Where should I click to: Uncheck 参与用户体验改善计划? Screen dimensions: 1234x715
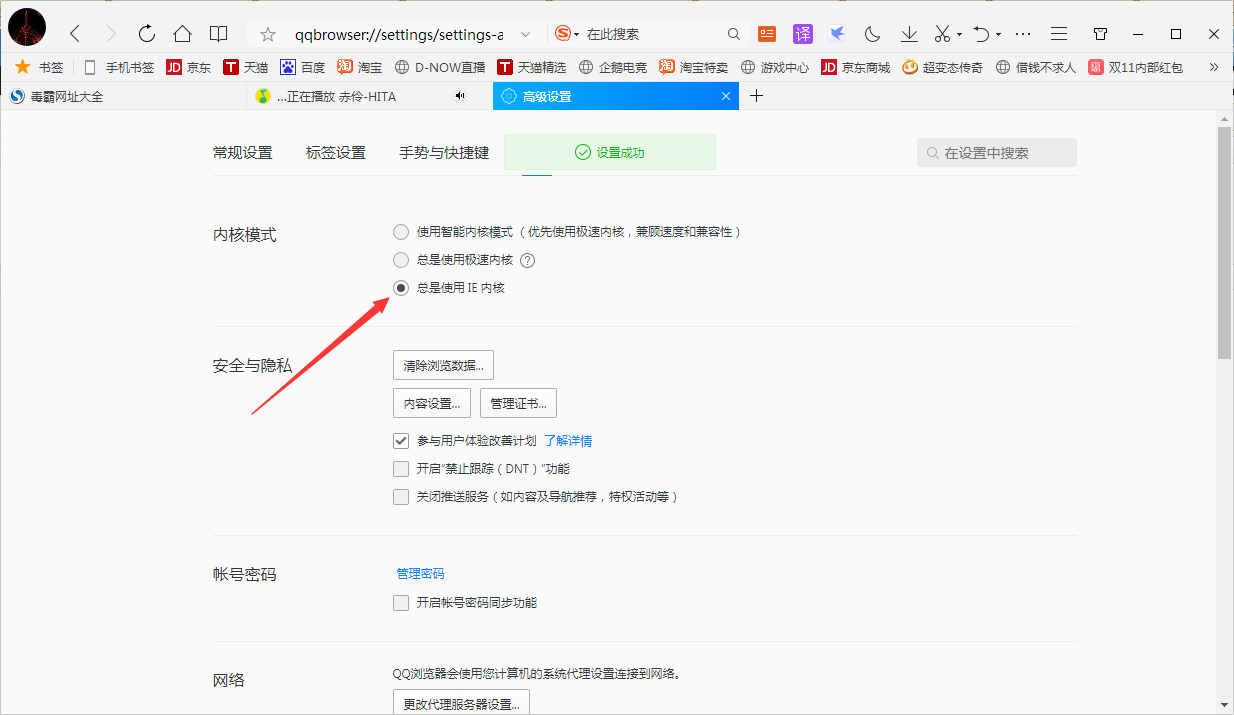[401, 440]
